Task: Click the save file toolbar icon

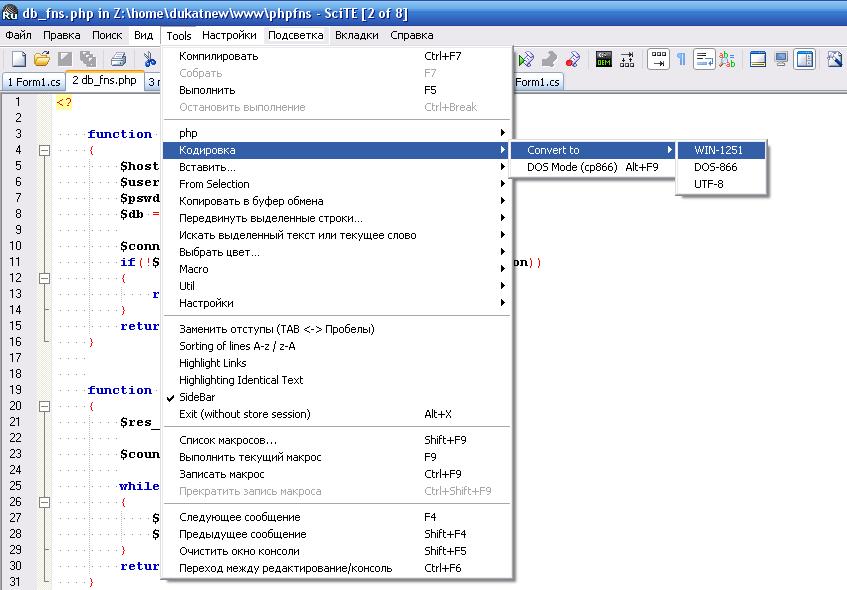Action: 65,59
